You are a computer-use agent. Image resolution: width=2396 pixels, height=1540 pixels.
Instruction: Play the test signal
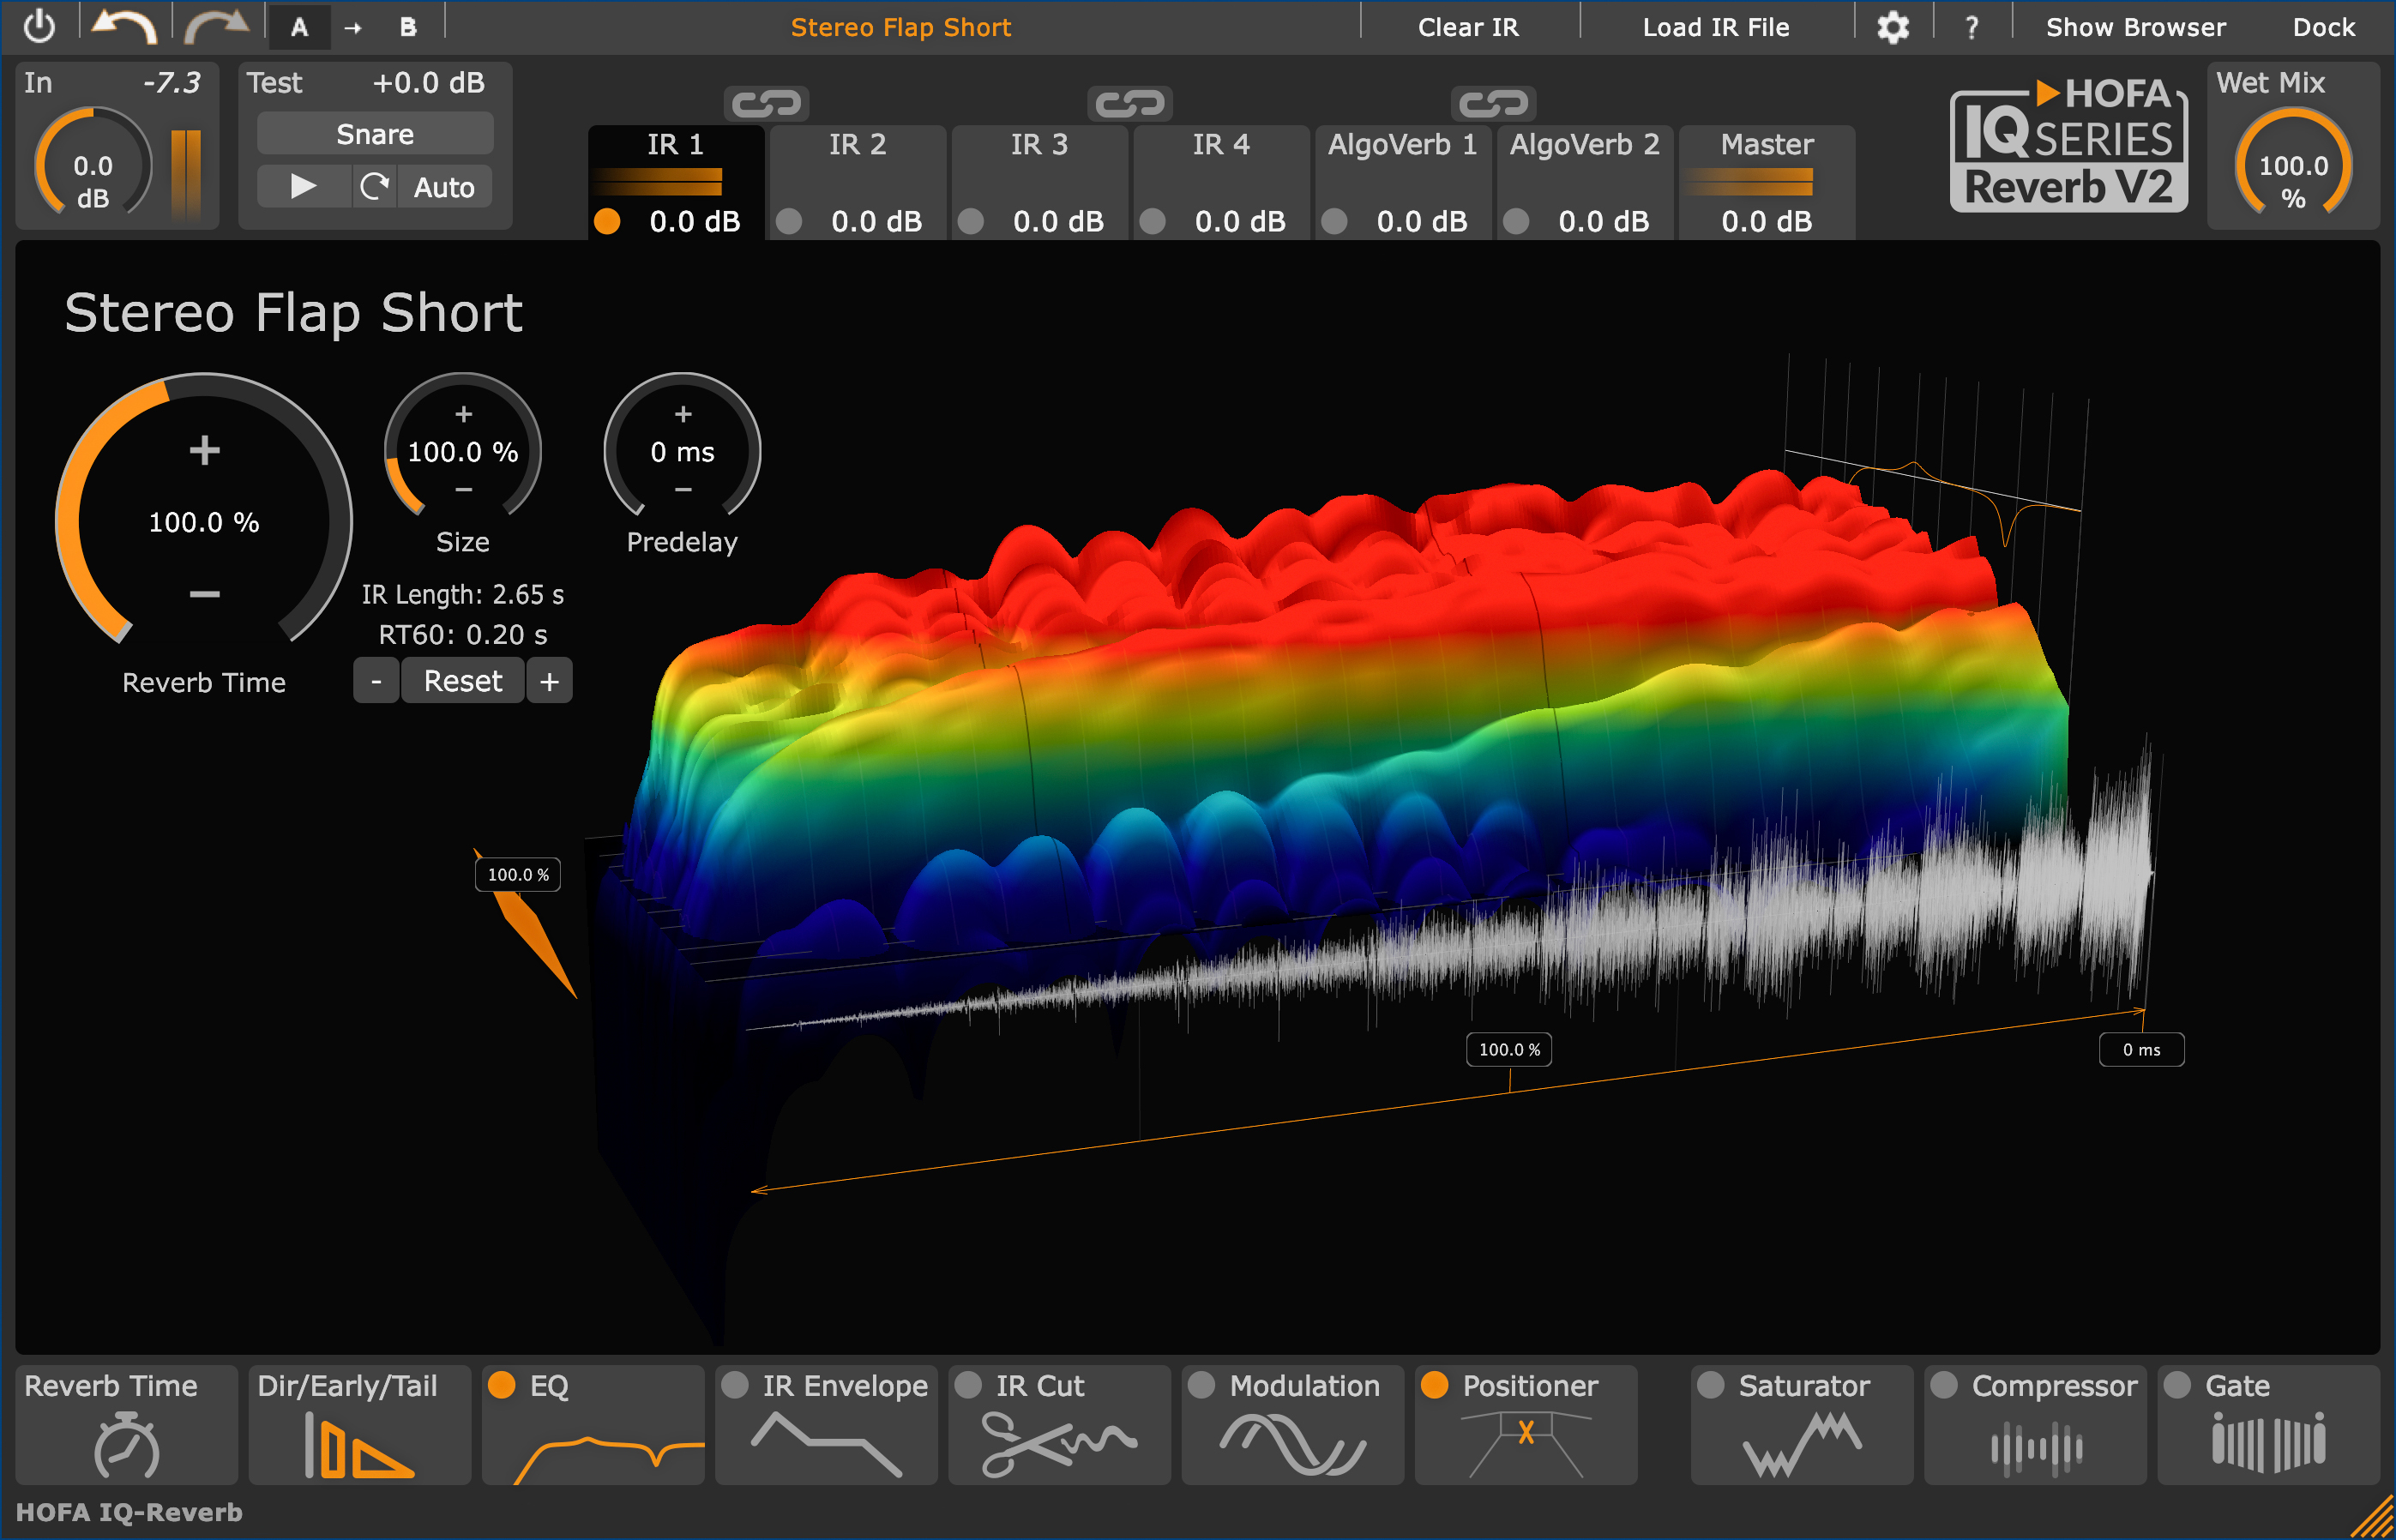(303, 186)
